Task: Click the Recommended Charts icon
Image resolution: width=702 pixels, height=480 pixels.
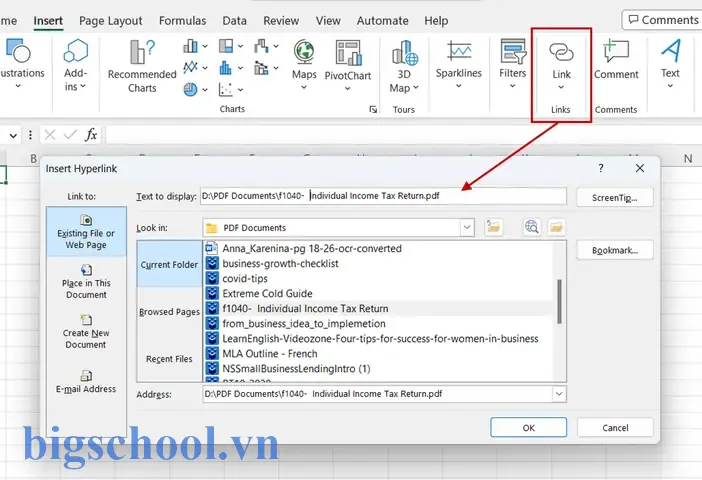Action: pos(142,52)
